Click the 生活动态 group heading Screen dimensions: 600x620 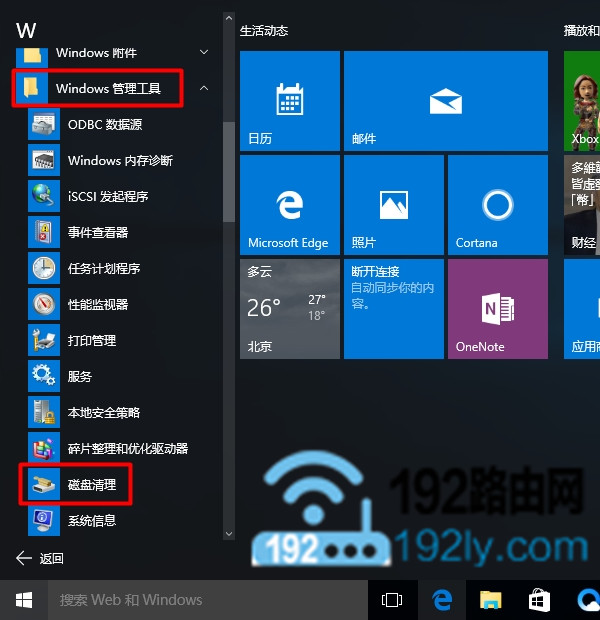pyautogui.click(x=264, y=31)
